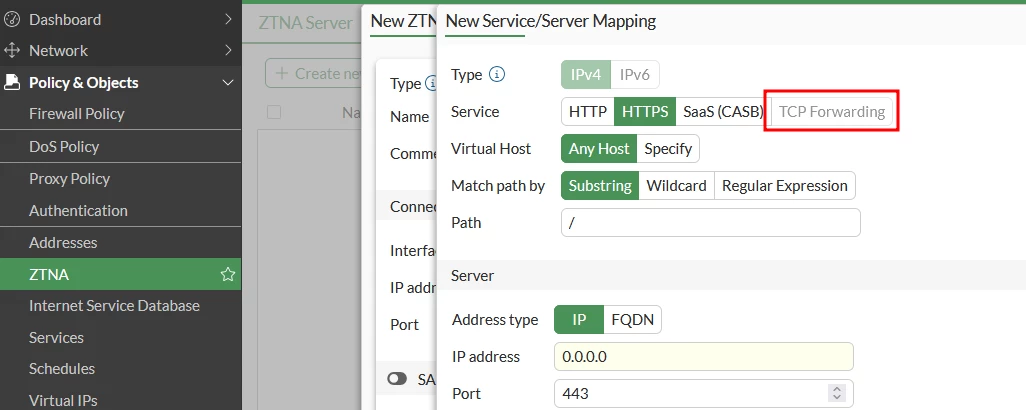The image size is (1026, 410).
Task: Toggle the SA switch in ZTNA panel
Action: [397, 379]
